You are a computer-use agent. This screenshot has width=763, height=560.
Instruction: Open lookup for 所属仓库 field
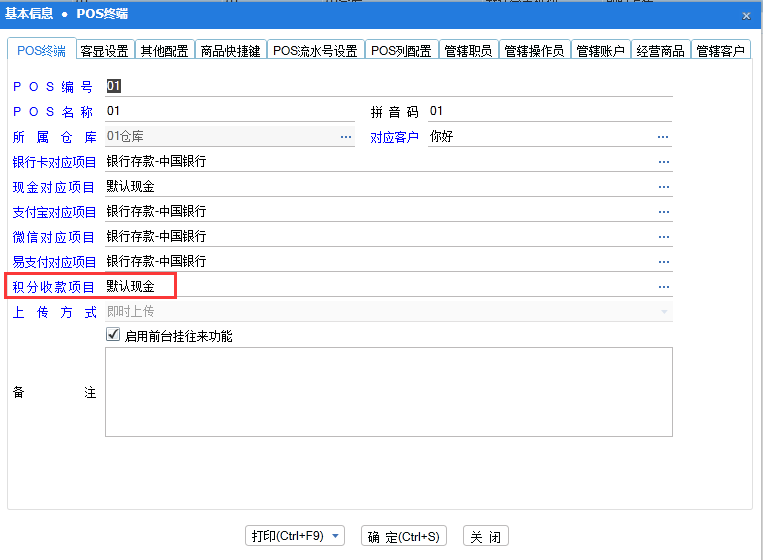click(346, 136)
